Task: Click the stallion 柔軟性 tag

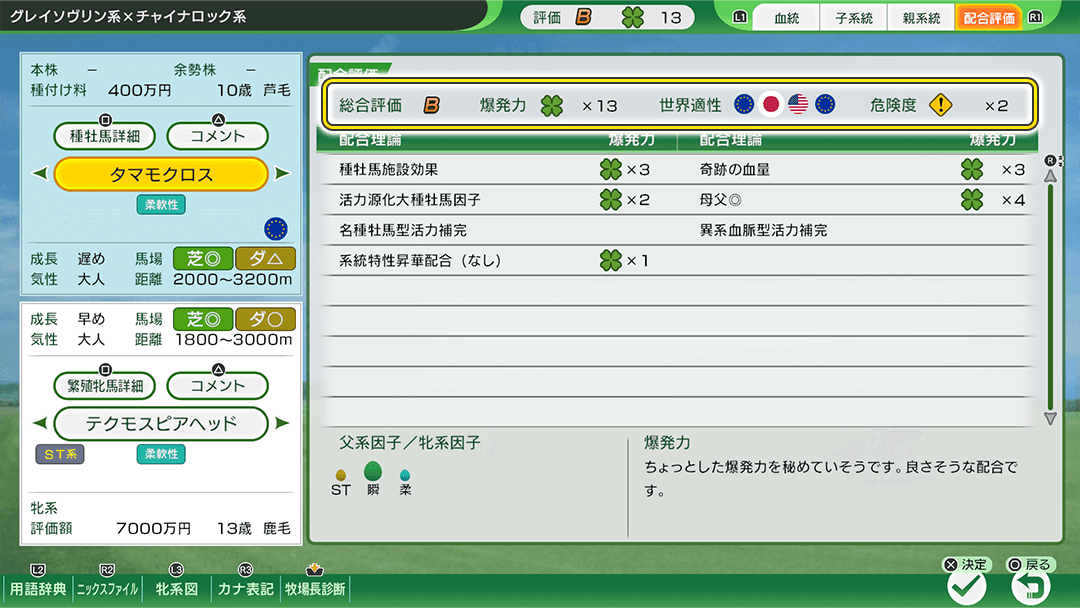Action: 161,205
